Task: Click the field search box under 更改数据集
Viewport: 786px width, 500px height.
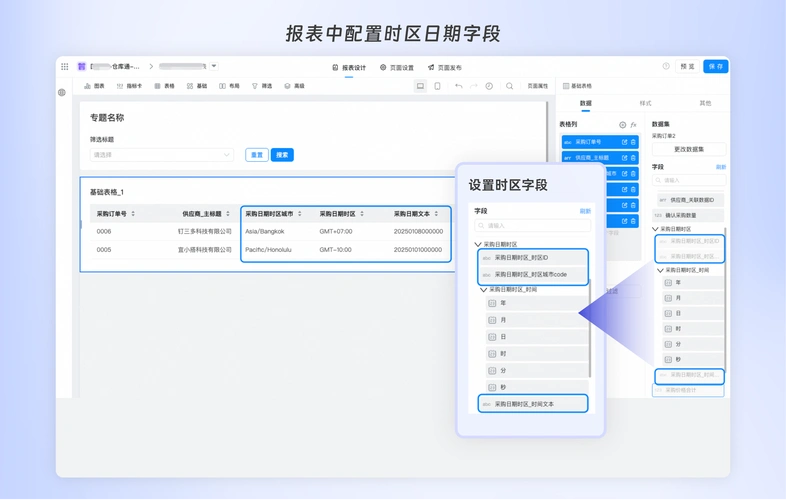Action: [689, 180]
